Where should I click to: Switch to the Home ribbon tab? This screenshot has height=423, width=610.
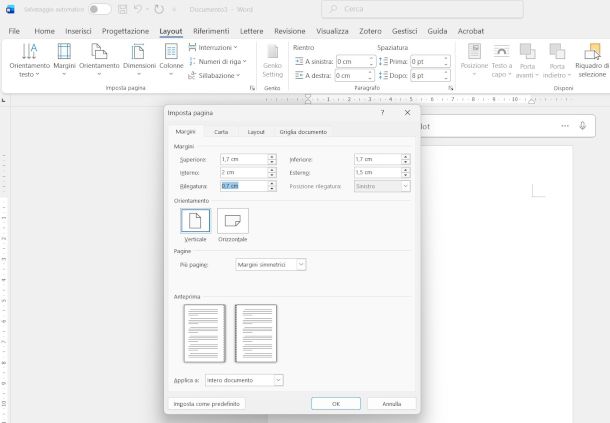pyautogui.click(x=44, y=31)
